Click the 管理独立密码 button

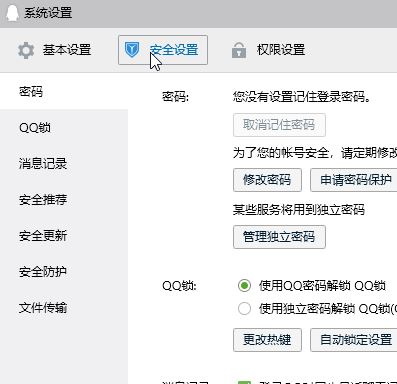click(x=279, y=237)
